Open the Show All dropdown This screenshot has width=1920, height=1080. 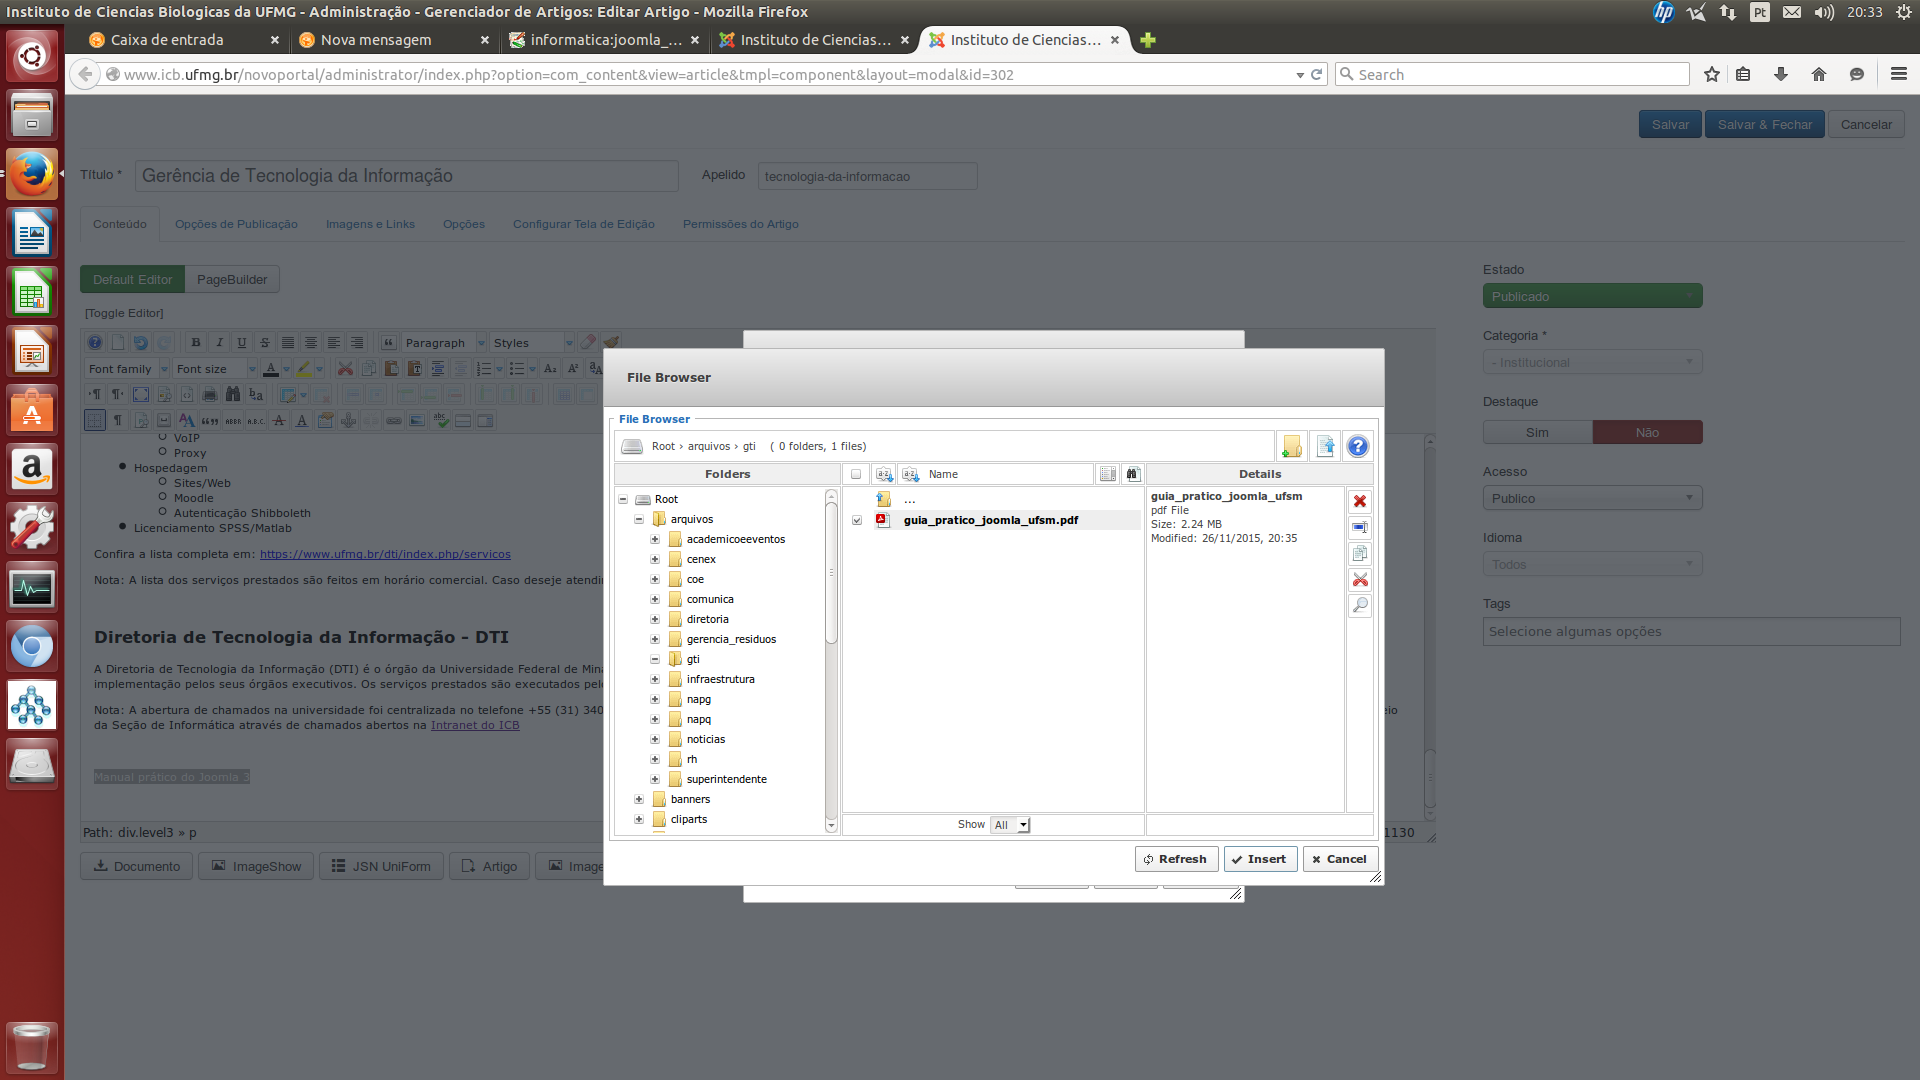click(1010, 826)
